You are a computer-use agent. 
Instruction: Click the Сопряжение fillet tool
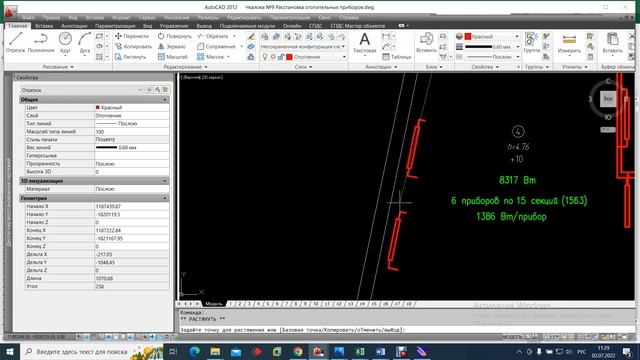point(217,47)
